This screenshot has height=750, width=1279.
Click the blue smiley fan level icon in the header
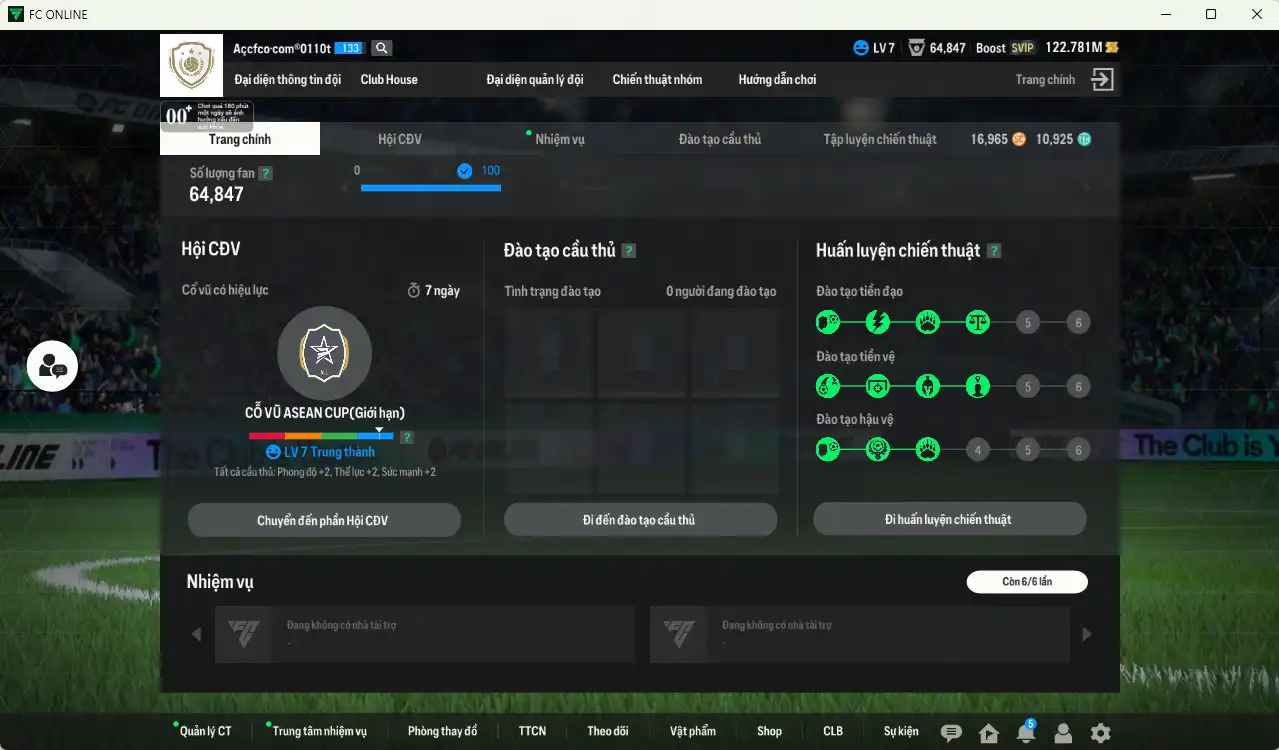(861, 48)
